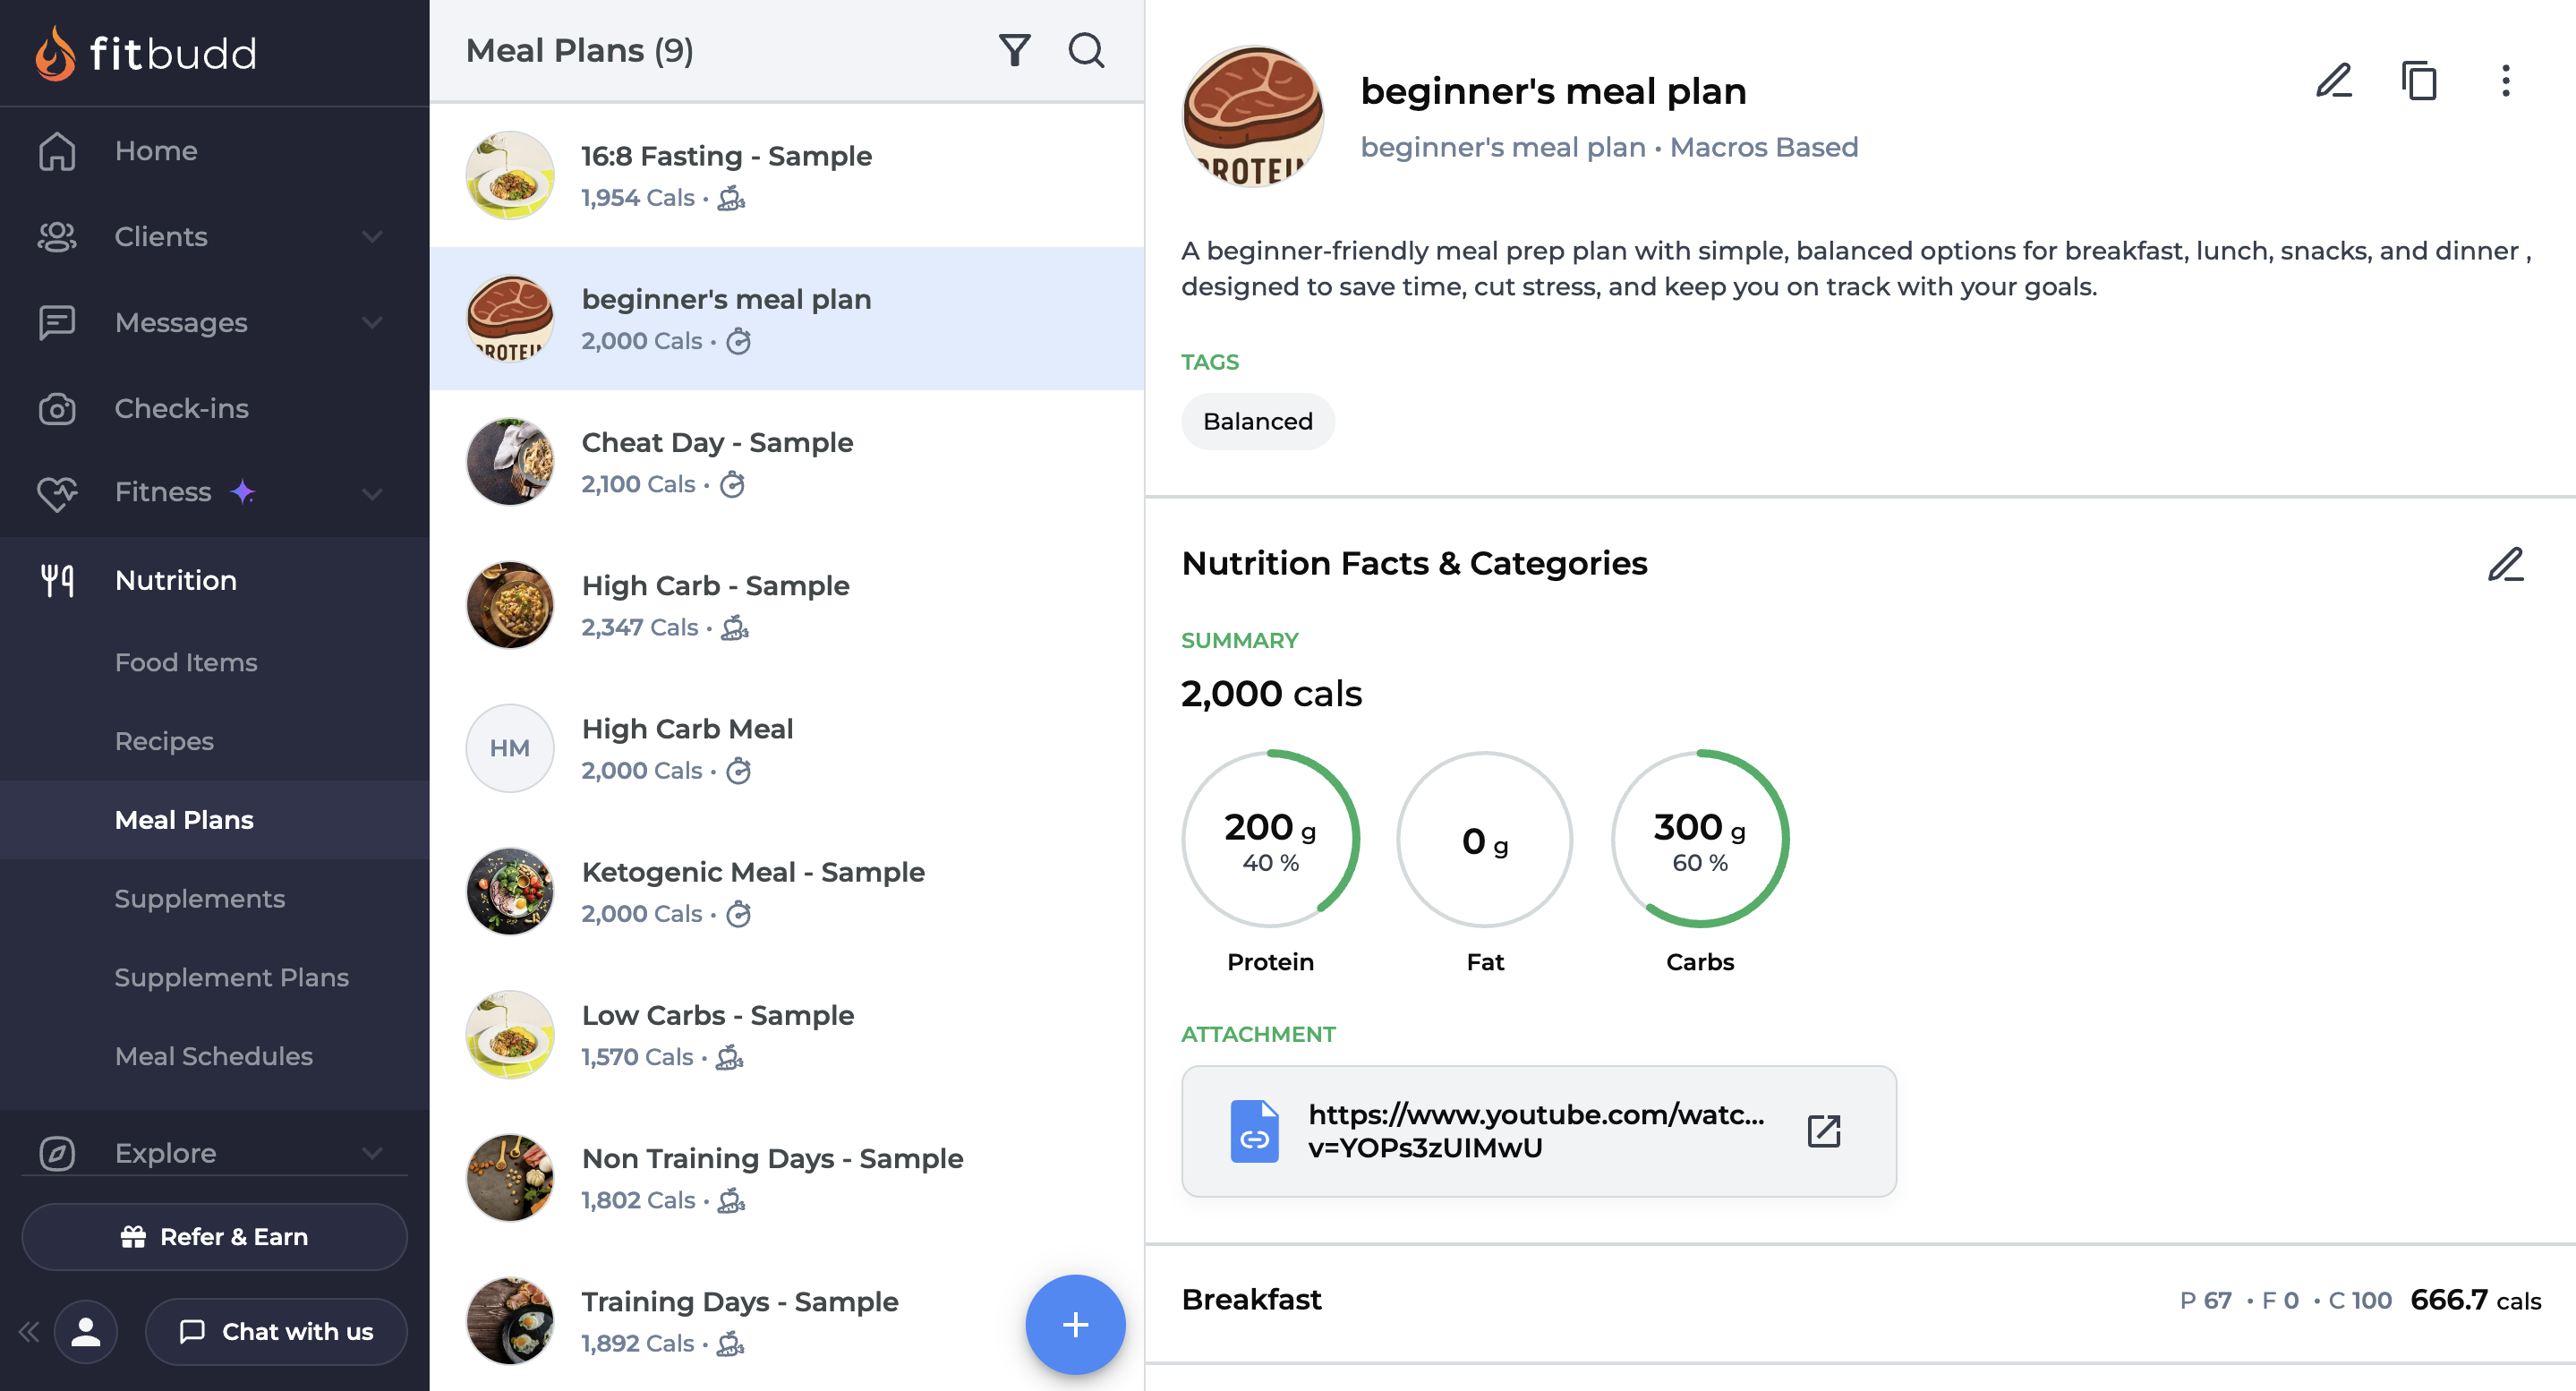Click the Check-ins camera icon
This screenshot has width=2576, height=1391.
(x=57, y=409)
